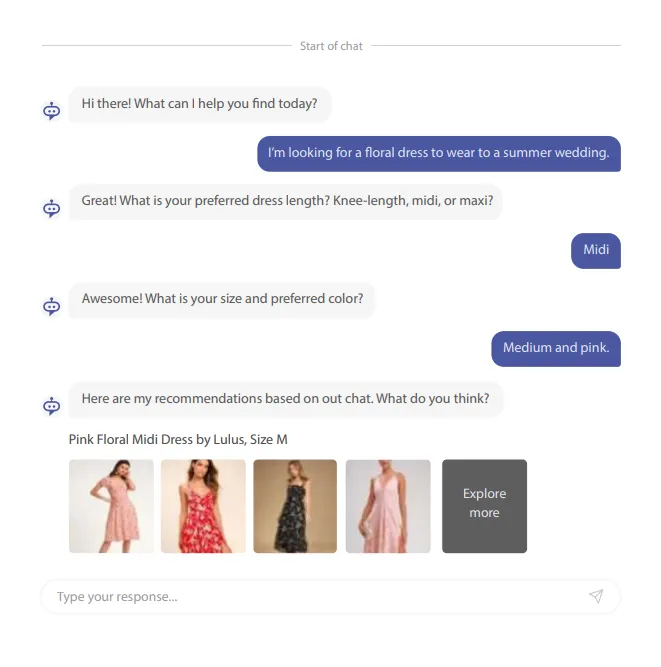
Task: Click the Start of chat divider label
Action: point(331,46)
